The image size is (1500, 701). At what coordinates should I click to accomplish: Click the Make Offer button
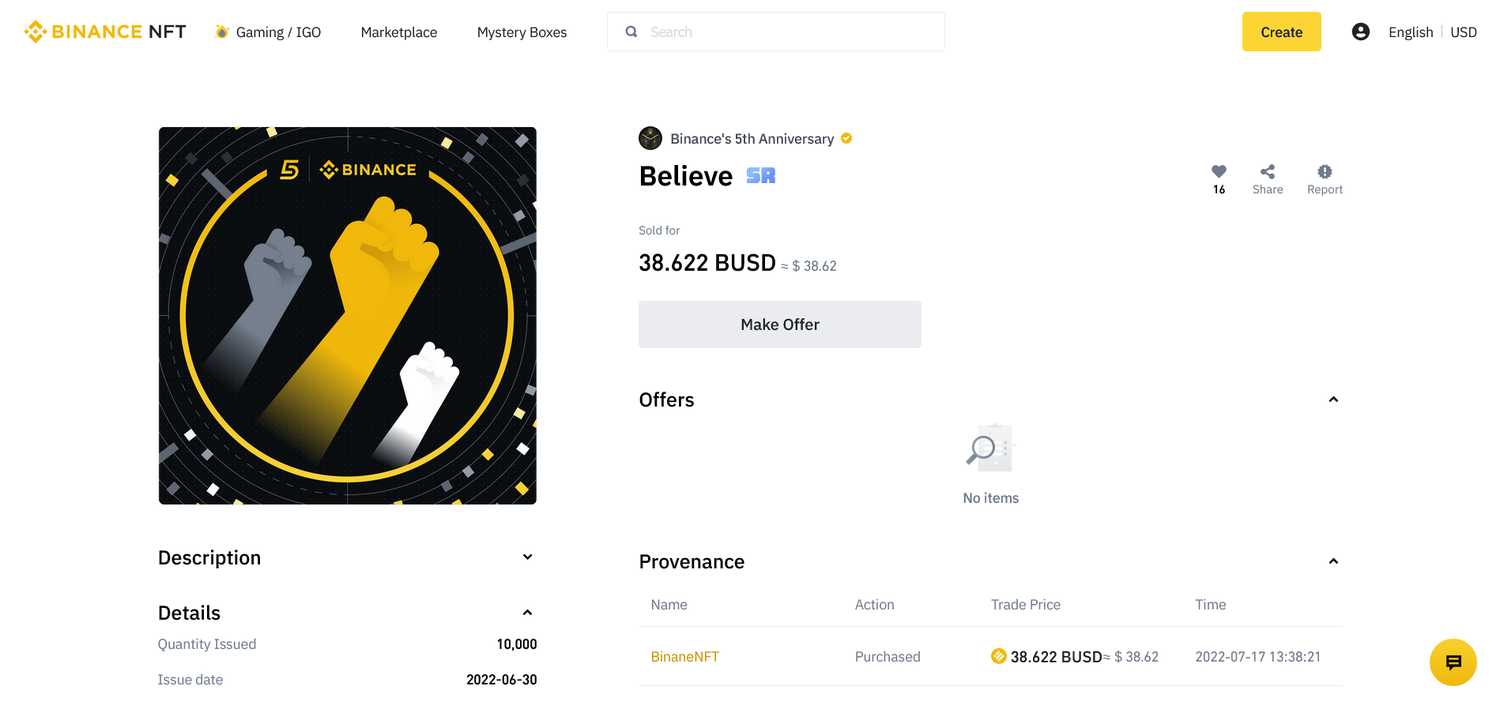pyautogui.click(x=780, y=325)
